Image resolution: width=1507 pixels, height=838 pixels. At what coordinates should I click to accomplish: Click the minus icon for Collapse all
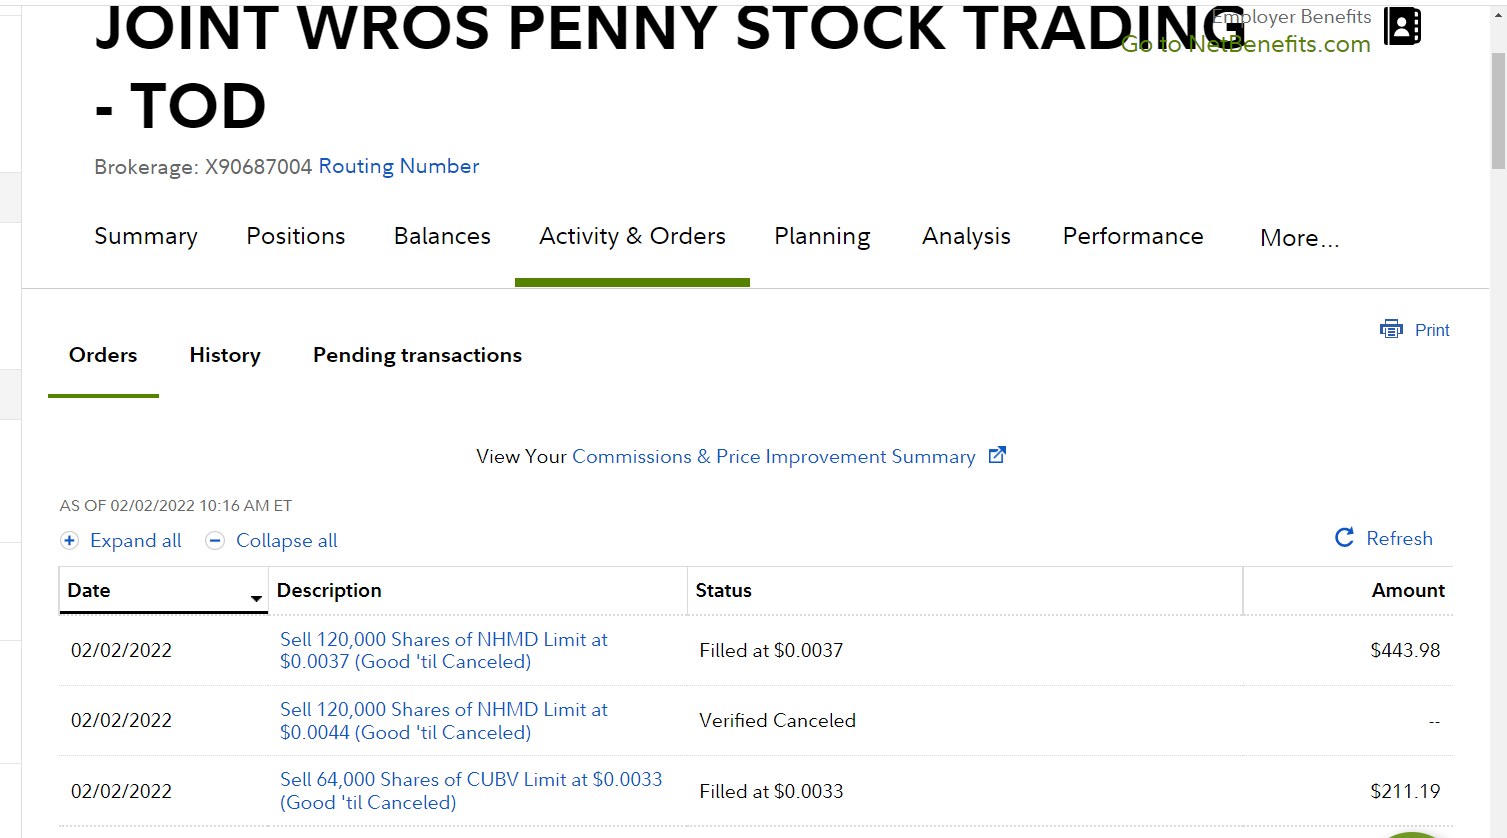pos(215,541)
